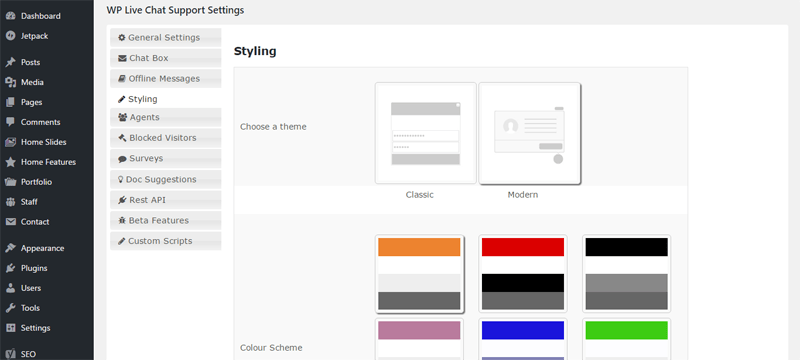Viewport: 800px width, 360px height.
Task: Switch to the Rest API tab
Action: click(x=166, y=200)
